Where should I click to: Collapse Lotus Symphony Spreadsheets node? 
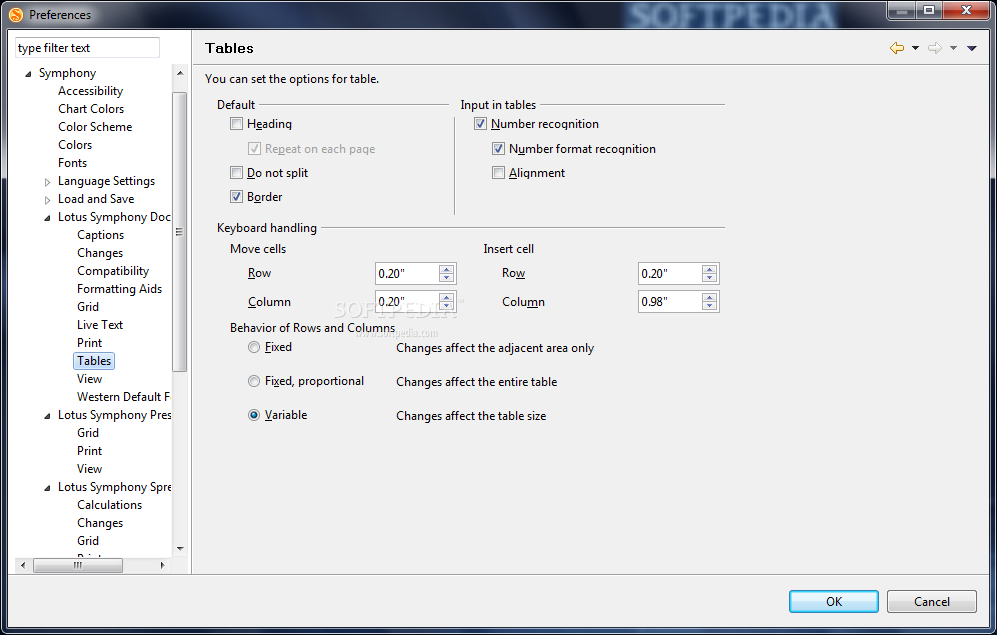point(47,488)
